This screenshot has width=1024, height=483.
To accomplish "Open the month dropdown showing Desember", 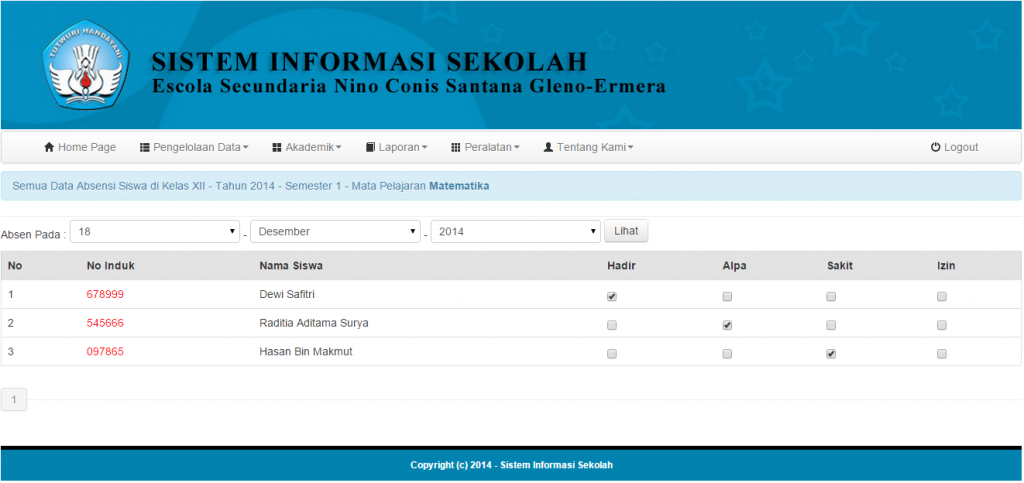I will coord(335,232).
